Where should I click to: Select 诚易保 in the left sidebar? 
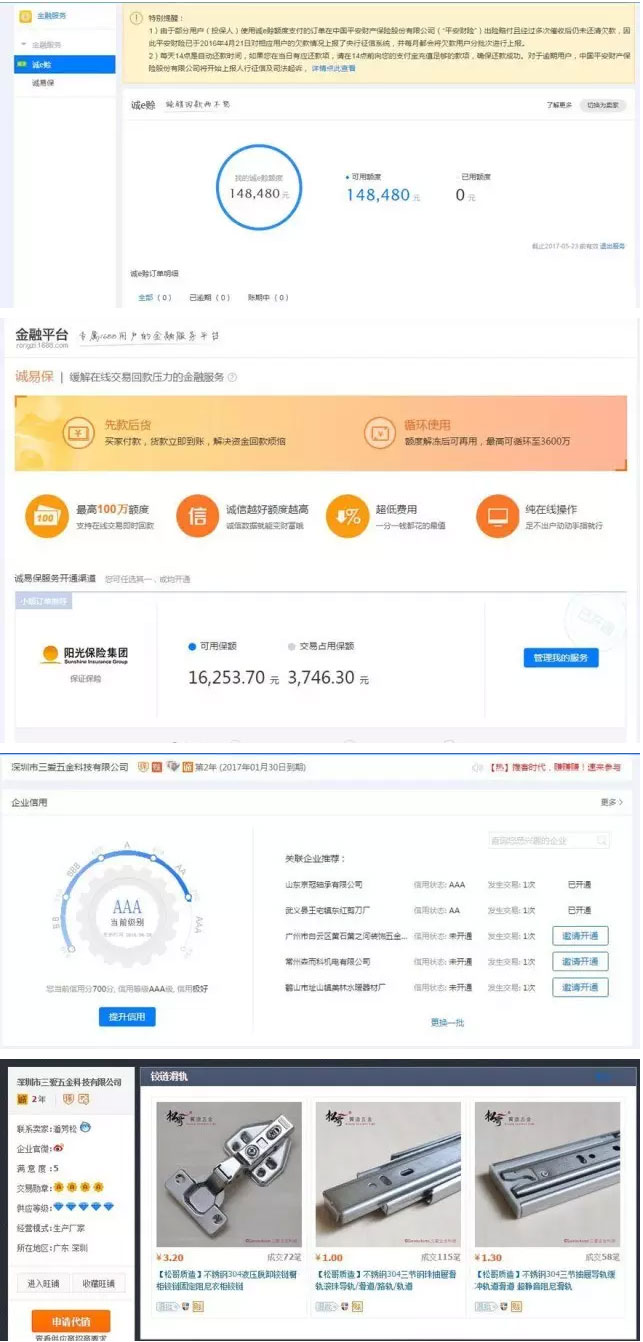(x=42, y=82)
